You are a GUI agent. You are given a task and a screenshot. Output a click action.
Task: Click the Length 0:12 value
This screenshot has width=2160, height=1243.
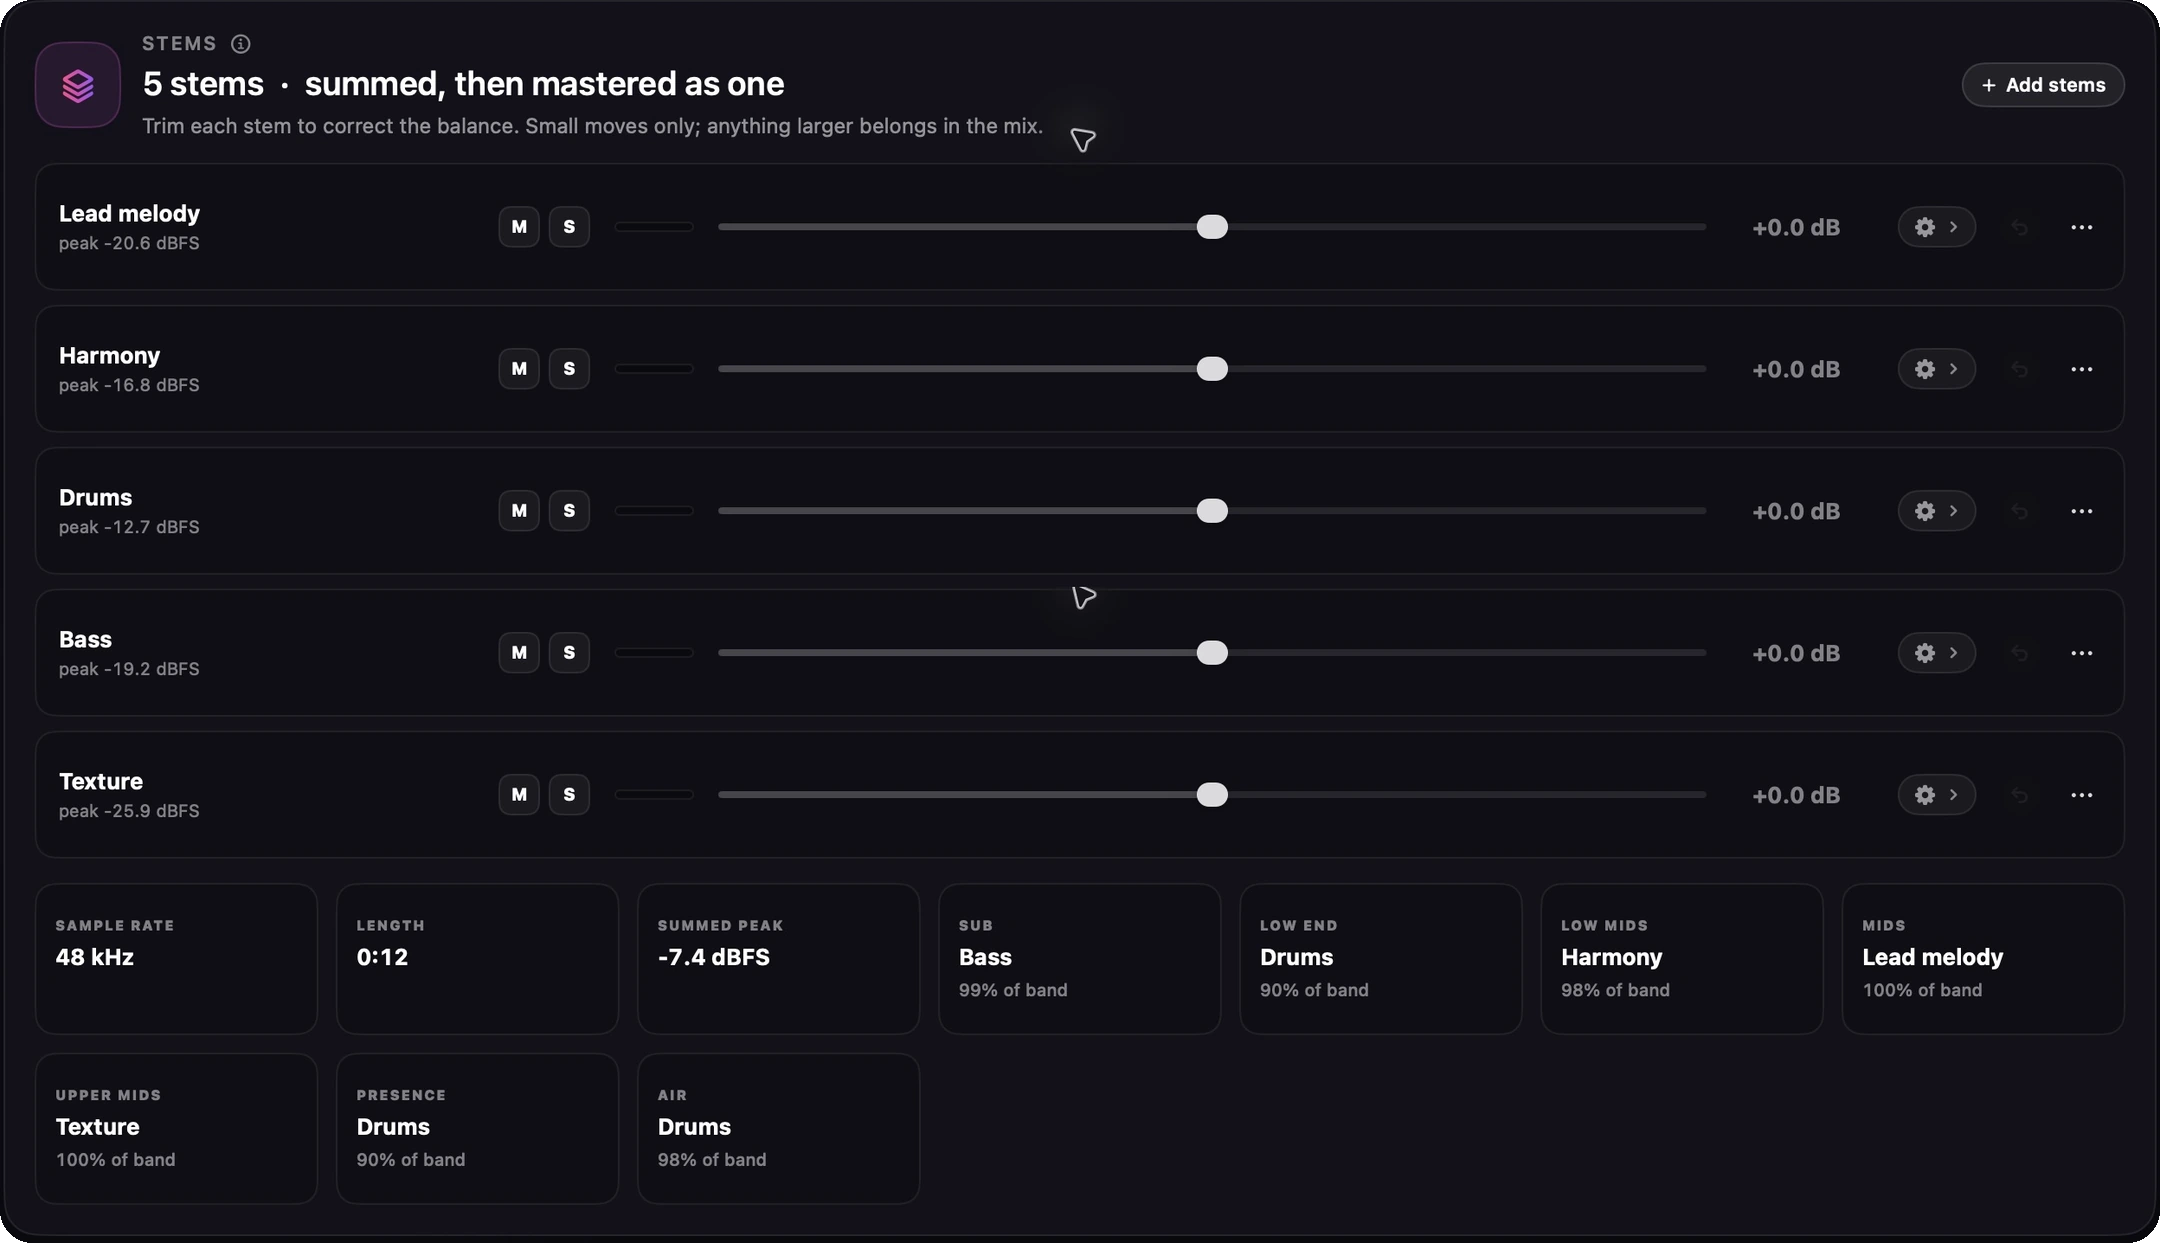[x=382, y=957]
